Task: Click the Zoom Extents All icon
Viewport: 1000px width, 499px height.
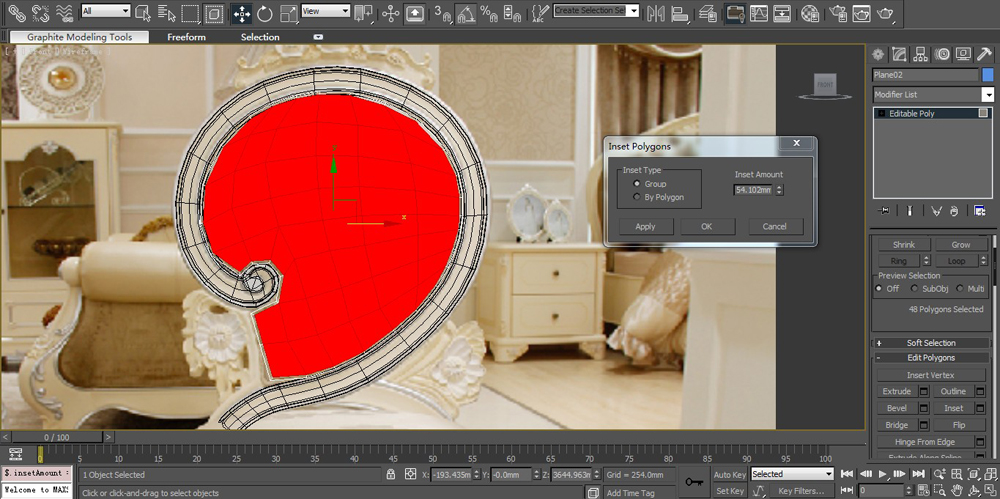Action: tap(990, 473)
